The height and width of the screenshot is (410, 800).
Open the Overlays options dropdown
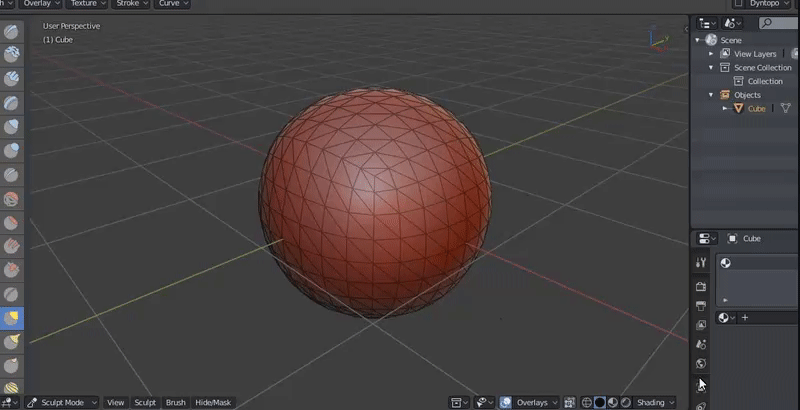(536, 402)
